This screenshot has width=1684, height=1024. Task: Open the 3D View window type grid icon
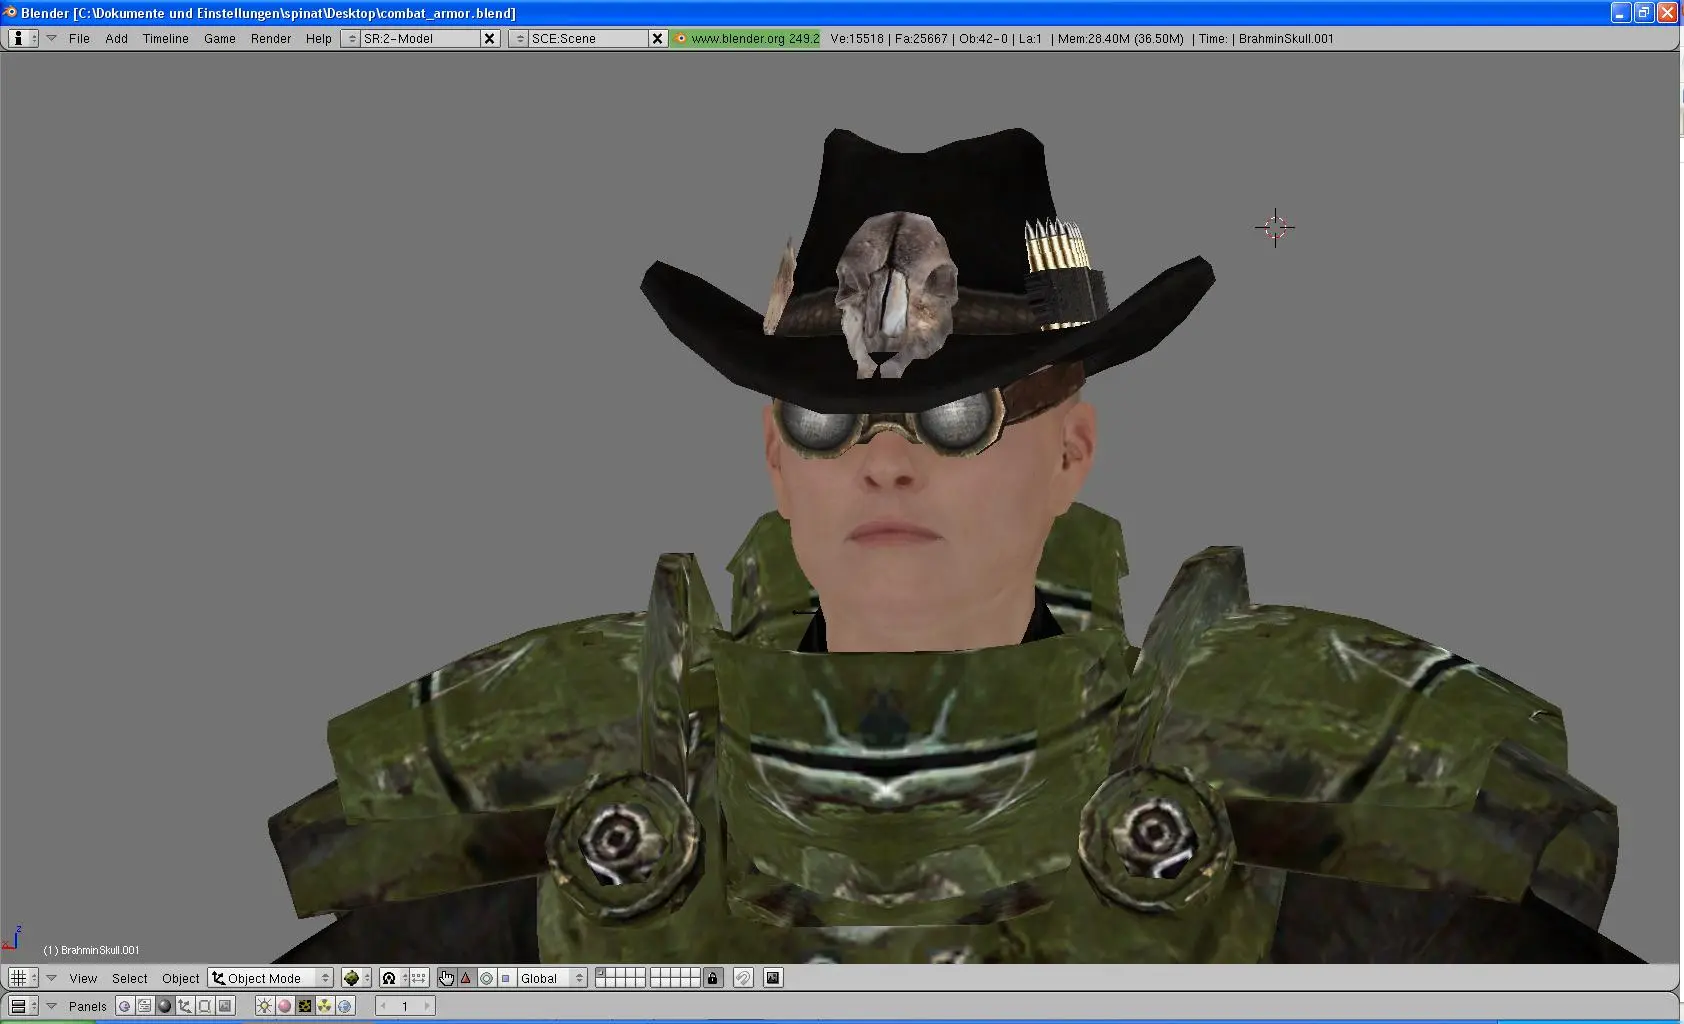tap(23, 978)
